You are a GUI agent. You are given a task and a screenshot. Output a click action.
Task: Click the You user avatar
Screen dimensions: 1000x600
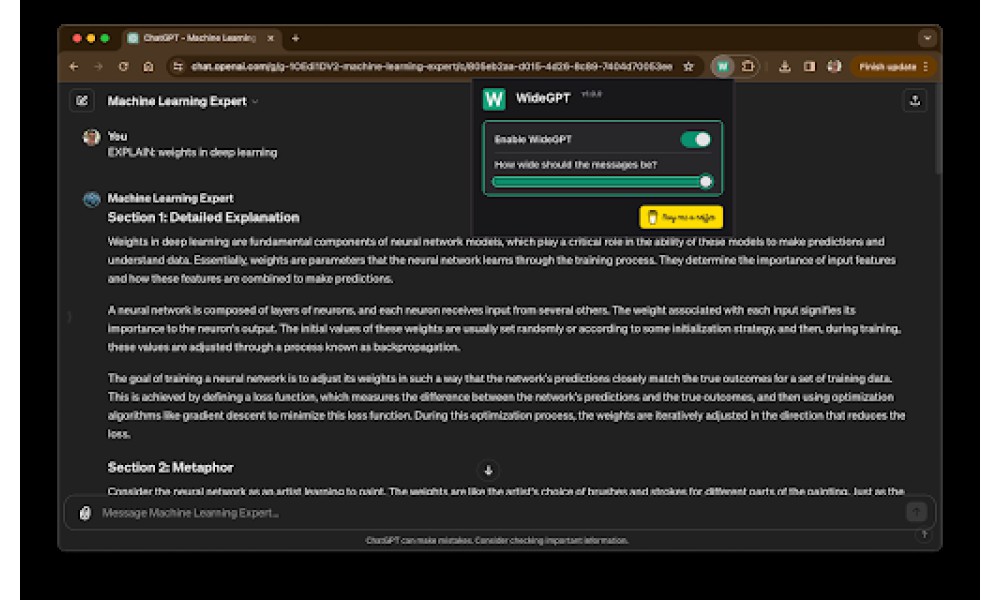coord(92,137)
